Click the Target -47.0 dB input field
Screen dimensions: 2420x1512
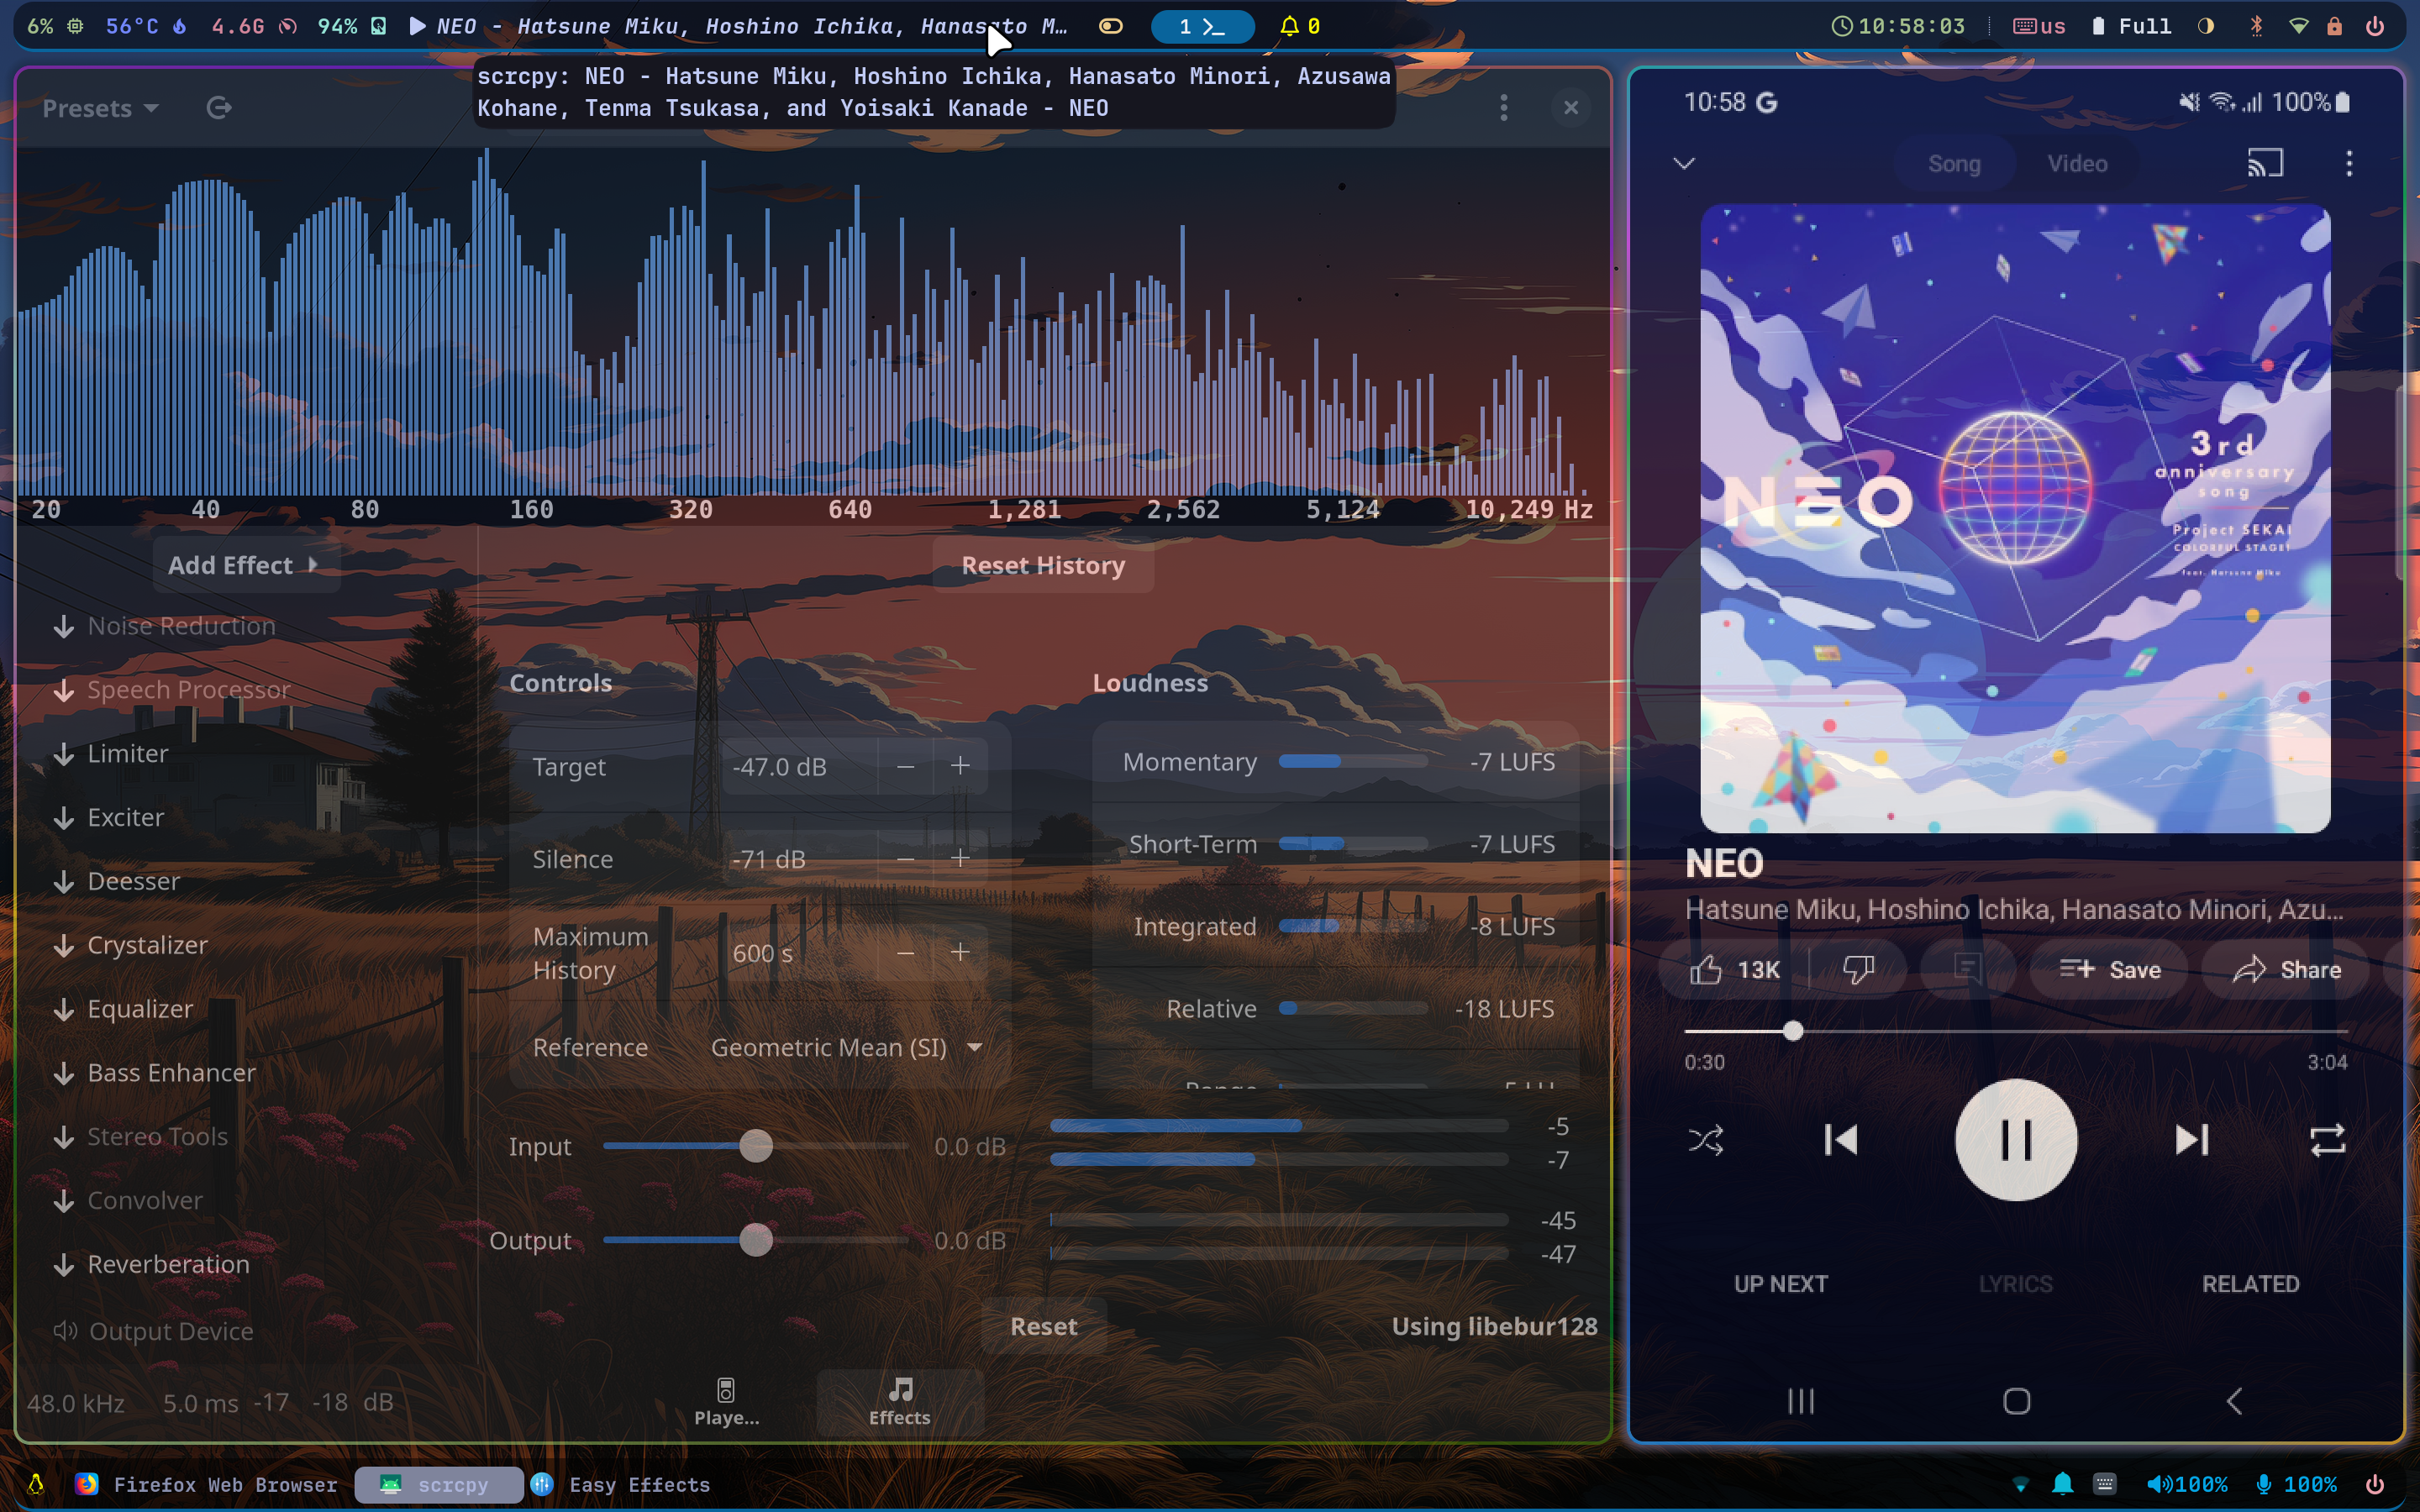point(800,767)
